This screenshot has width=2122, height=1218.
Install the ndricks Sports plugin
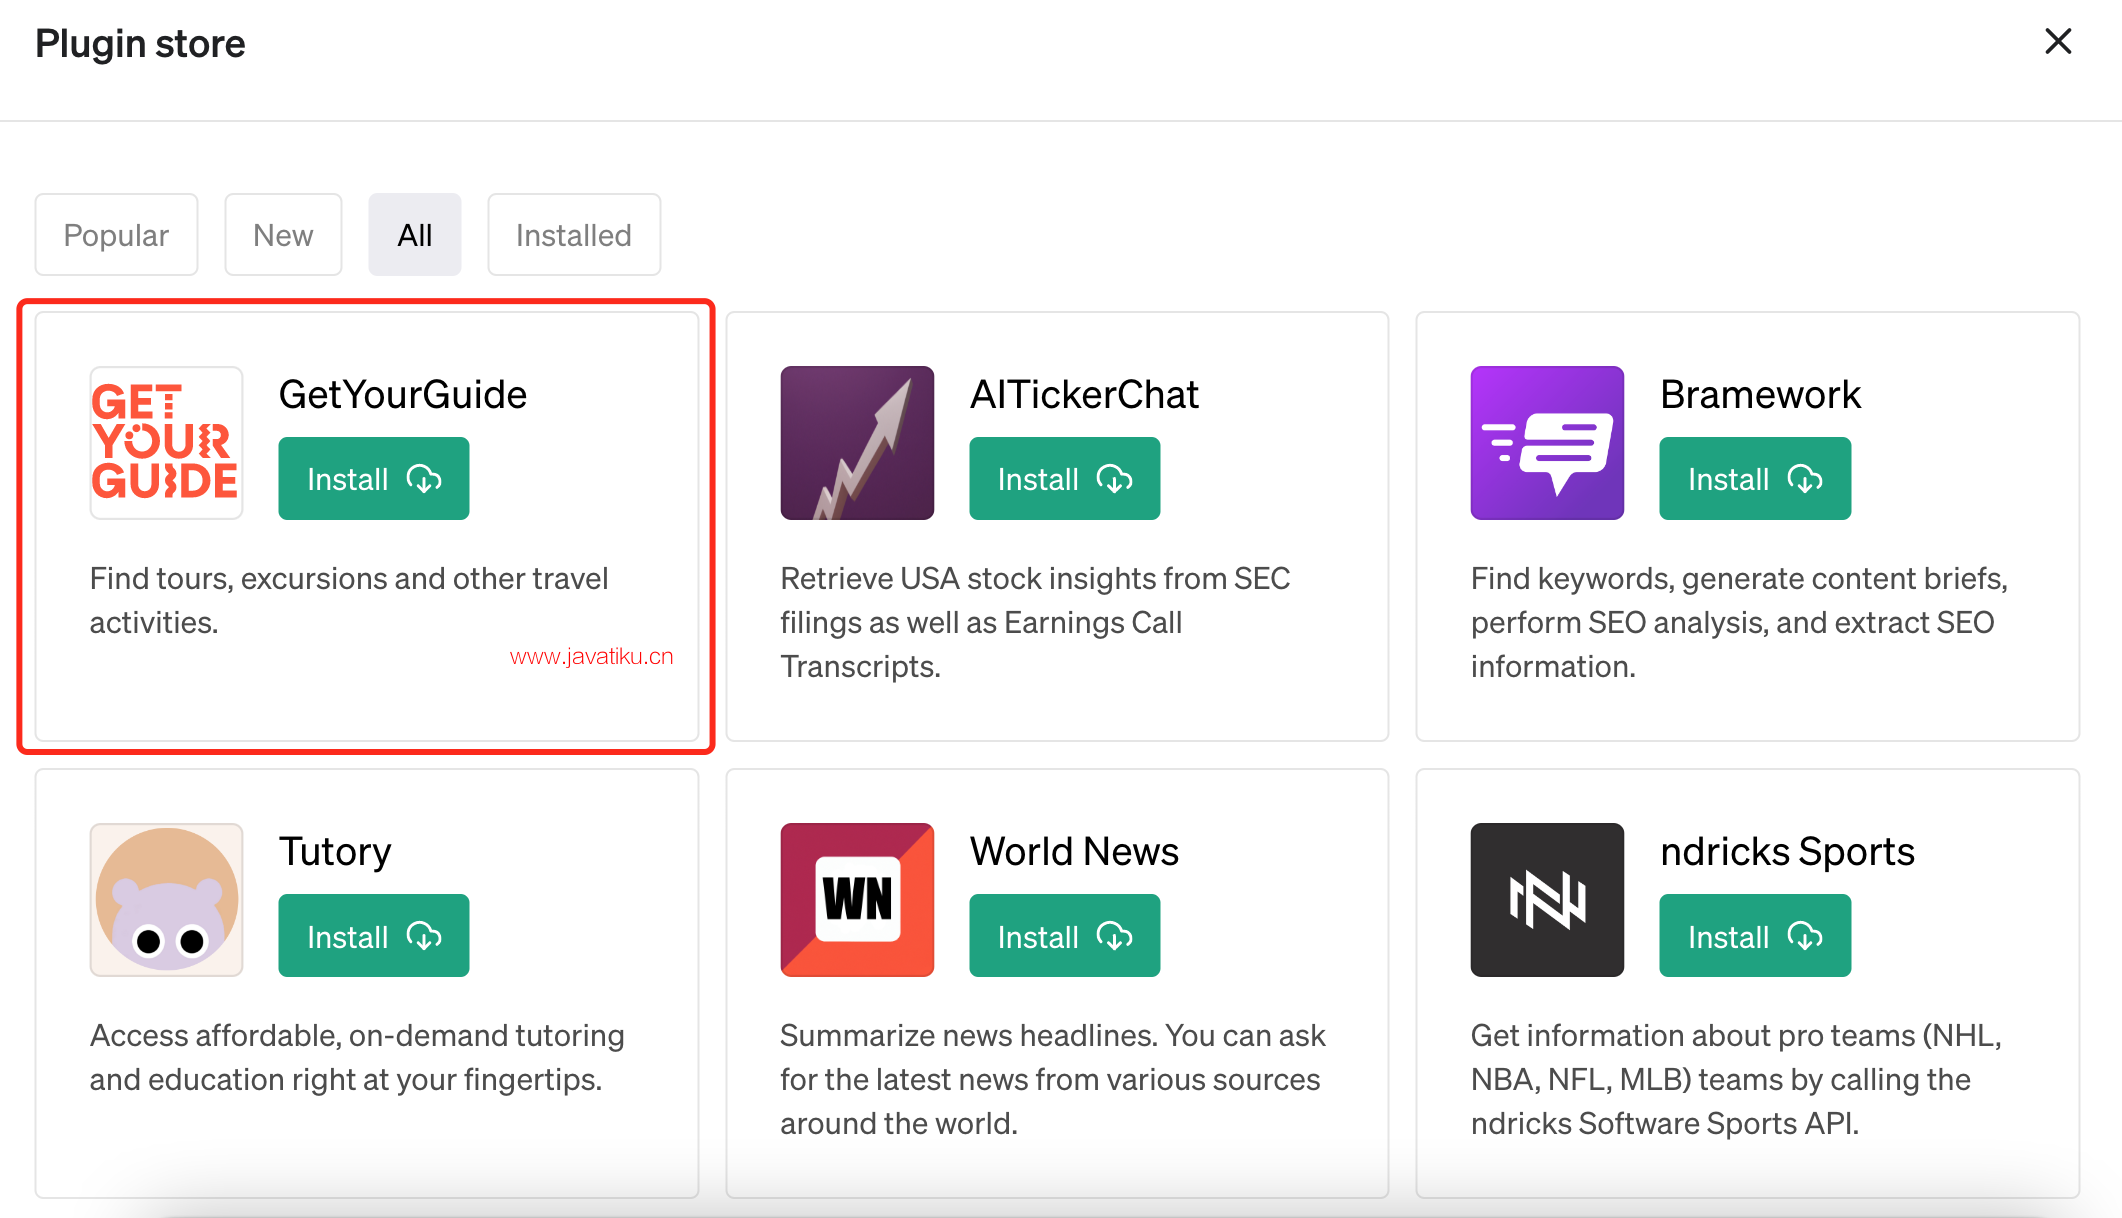tap(1755, 936)
